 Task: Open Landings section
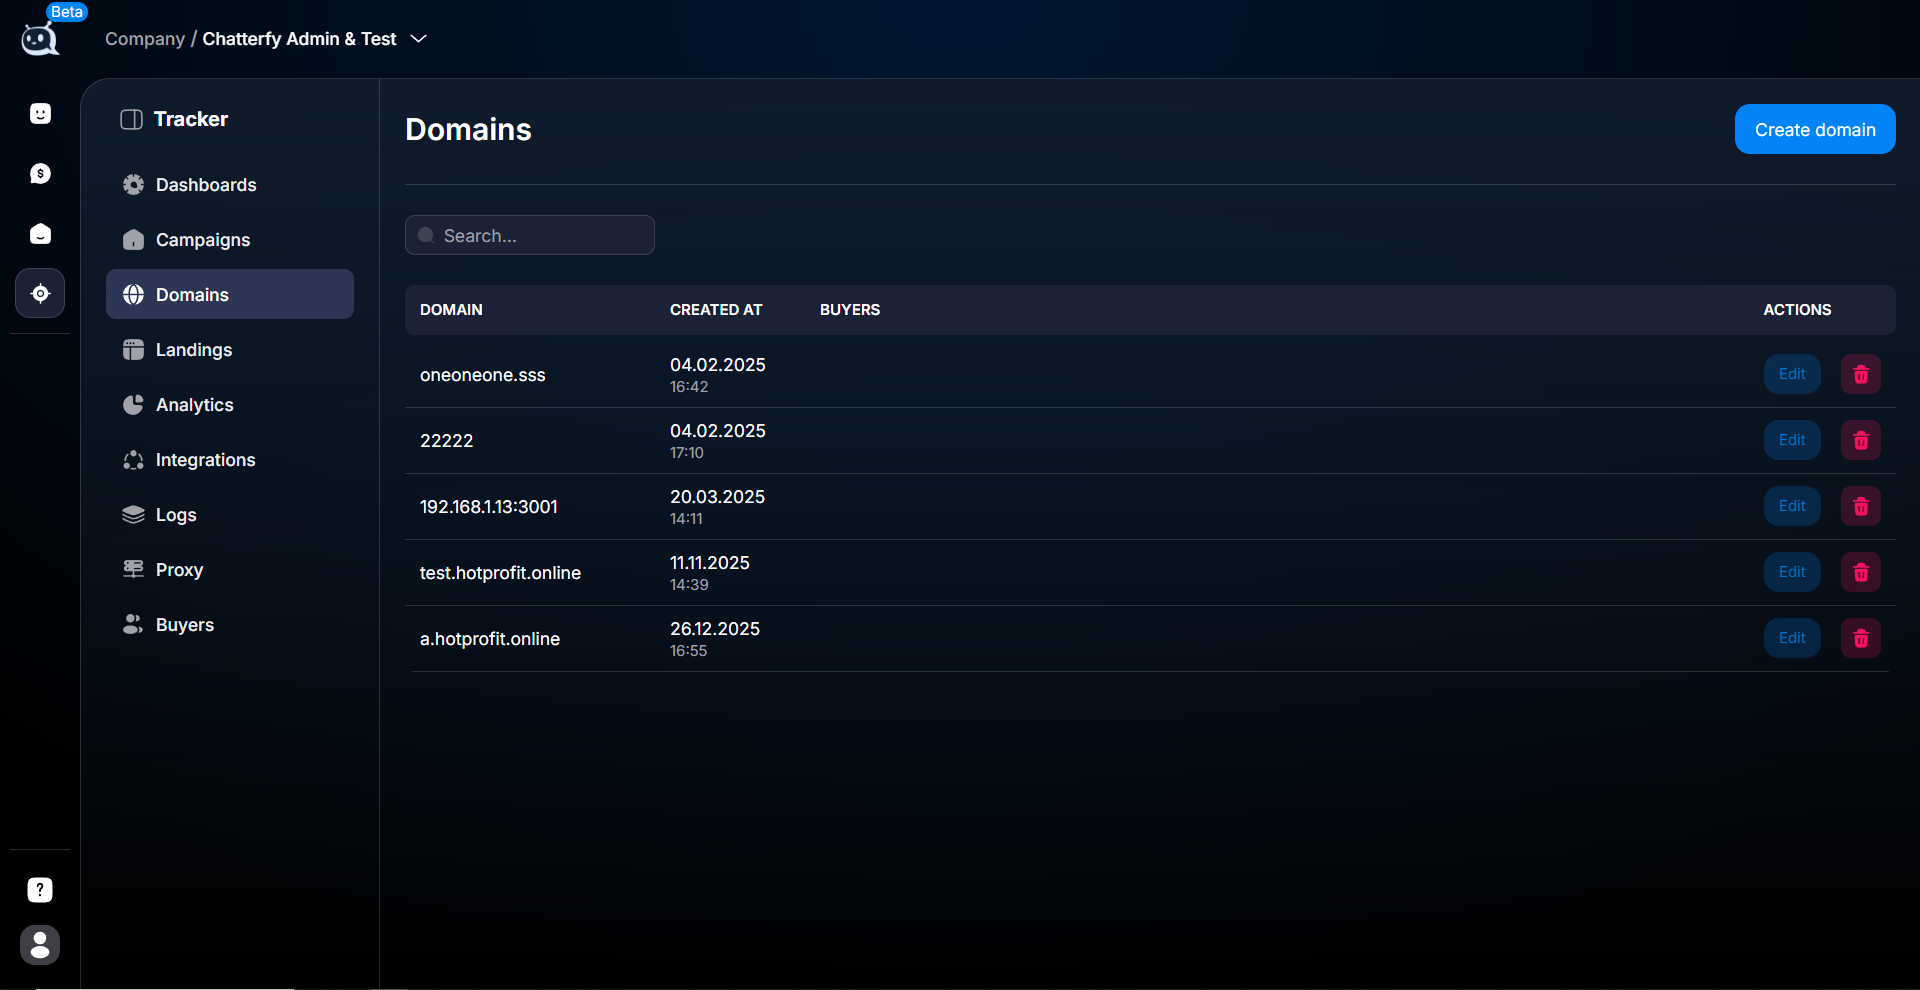(x=230, y=349)
